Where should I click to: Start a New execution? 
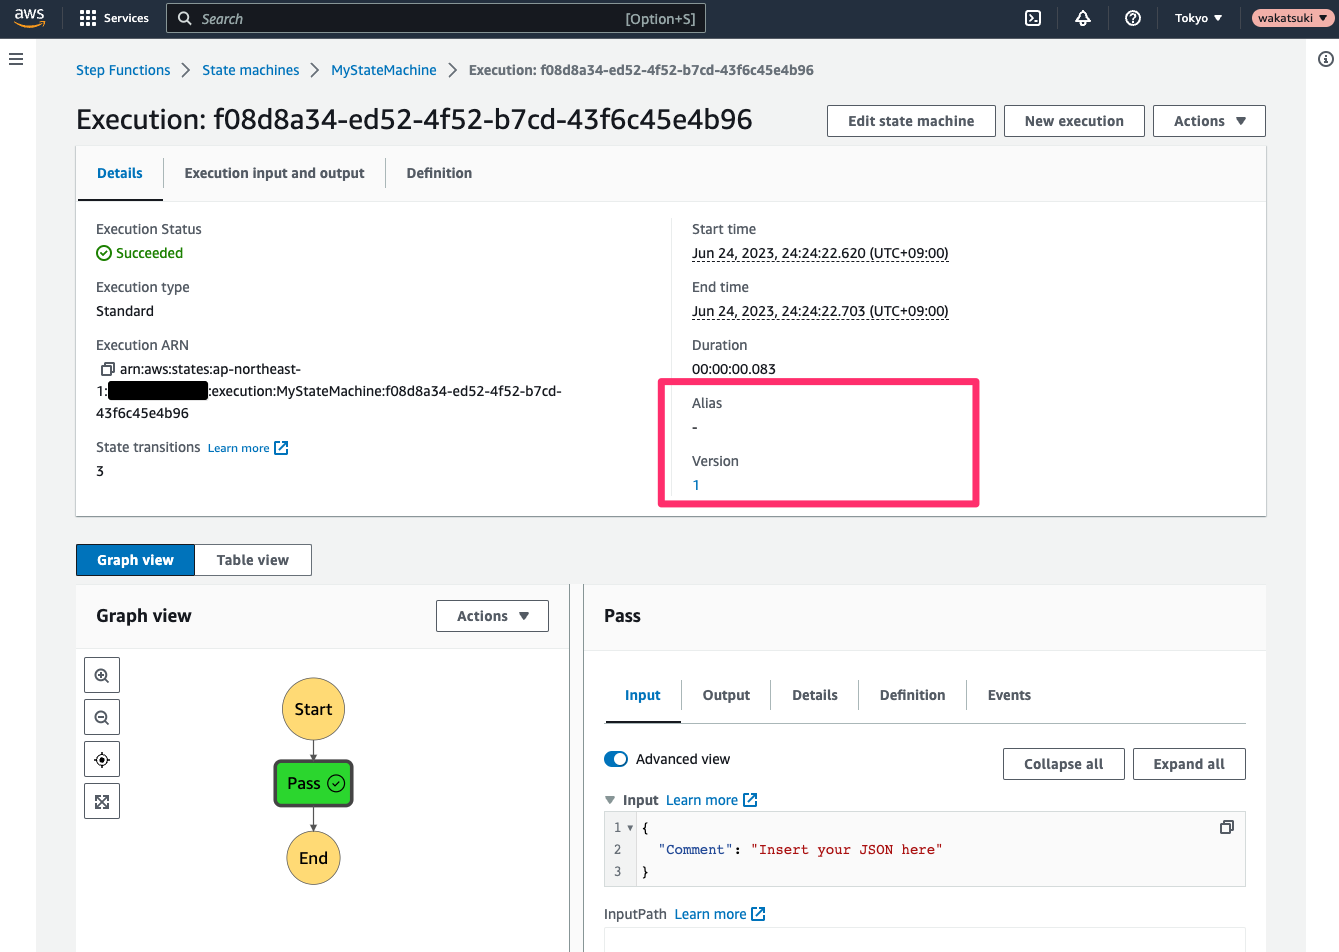[1074, 120]
